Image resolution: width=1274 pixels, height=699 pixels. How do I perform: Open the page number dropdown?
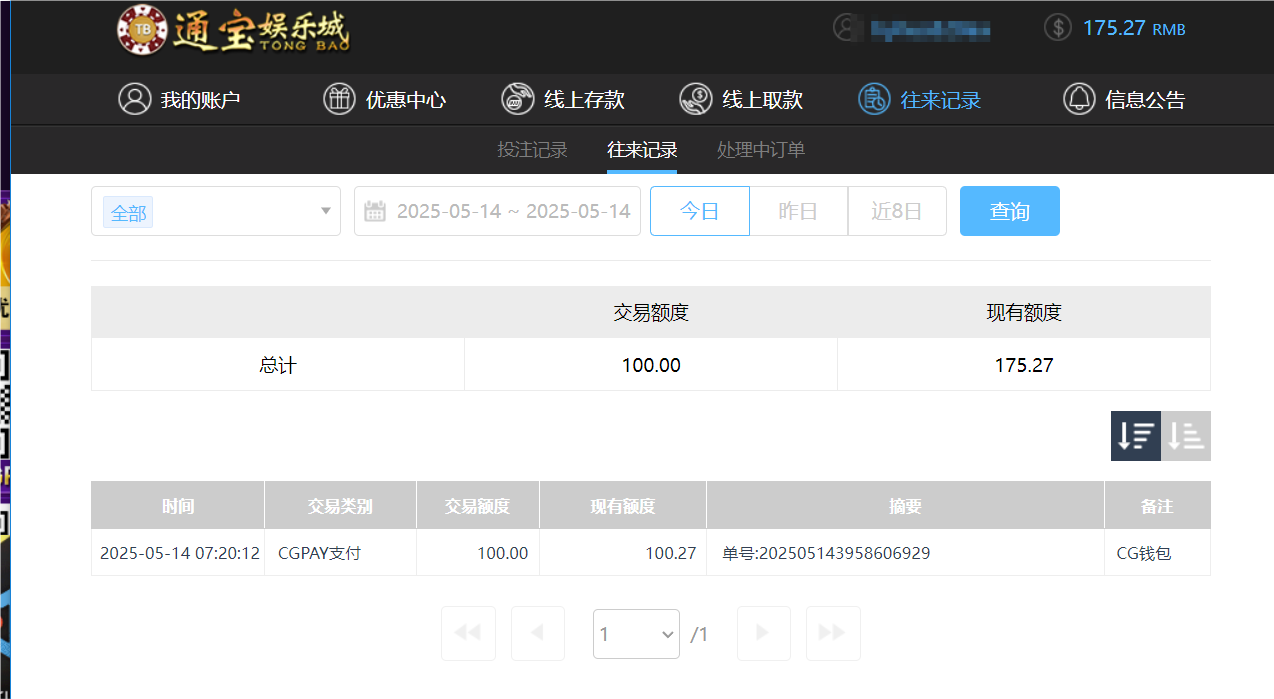(636, 633)
